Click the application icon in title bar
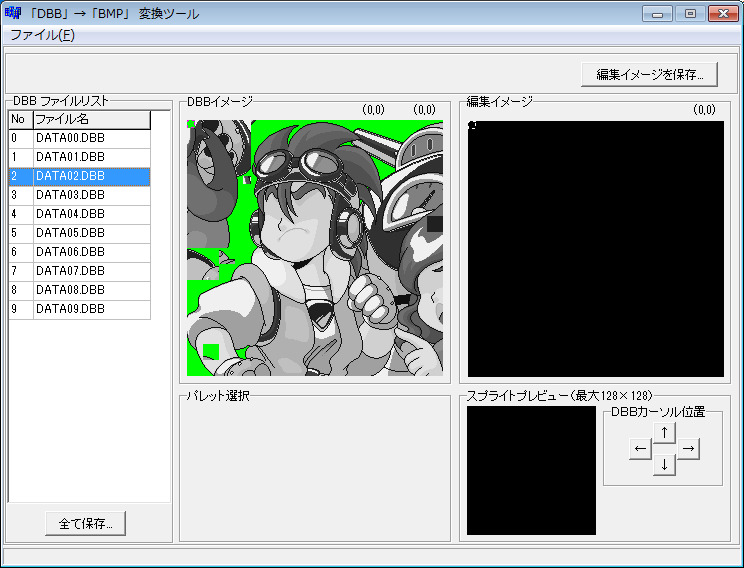This screenshot has height=568, width=744. pyautogui.click(x=13, y=14)
